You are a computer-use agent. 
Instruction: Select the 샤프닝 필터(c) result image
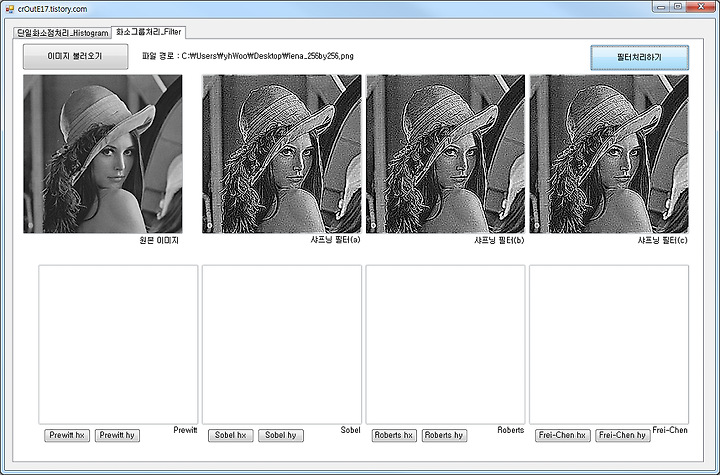pyautogui.click(x=609, y=154)
